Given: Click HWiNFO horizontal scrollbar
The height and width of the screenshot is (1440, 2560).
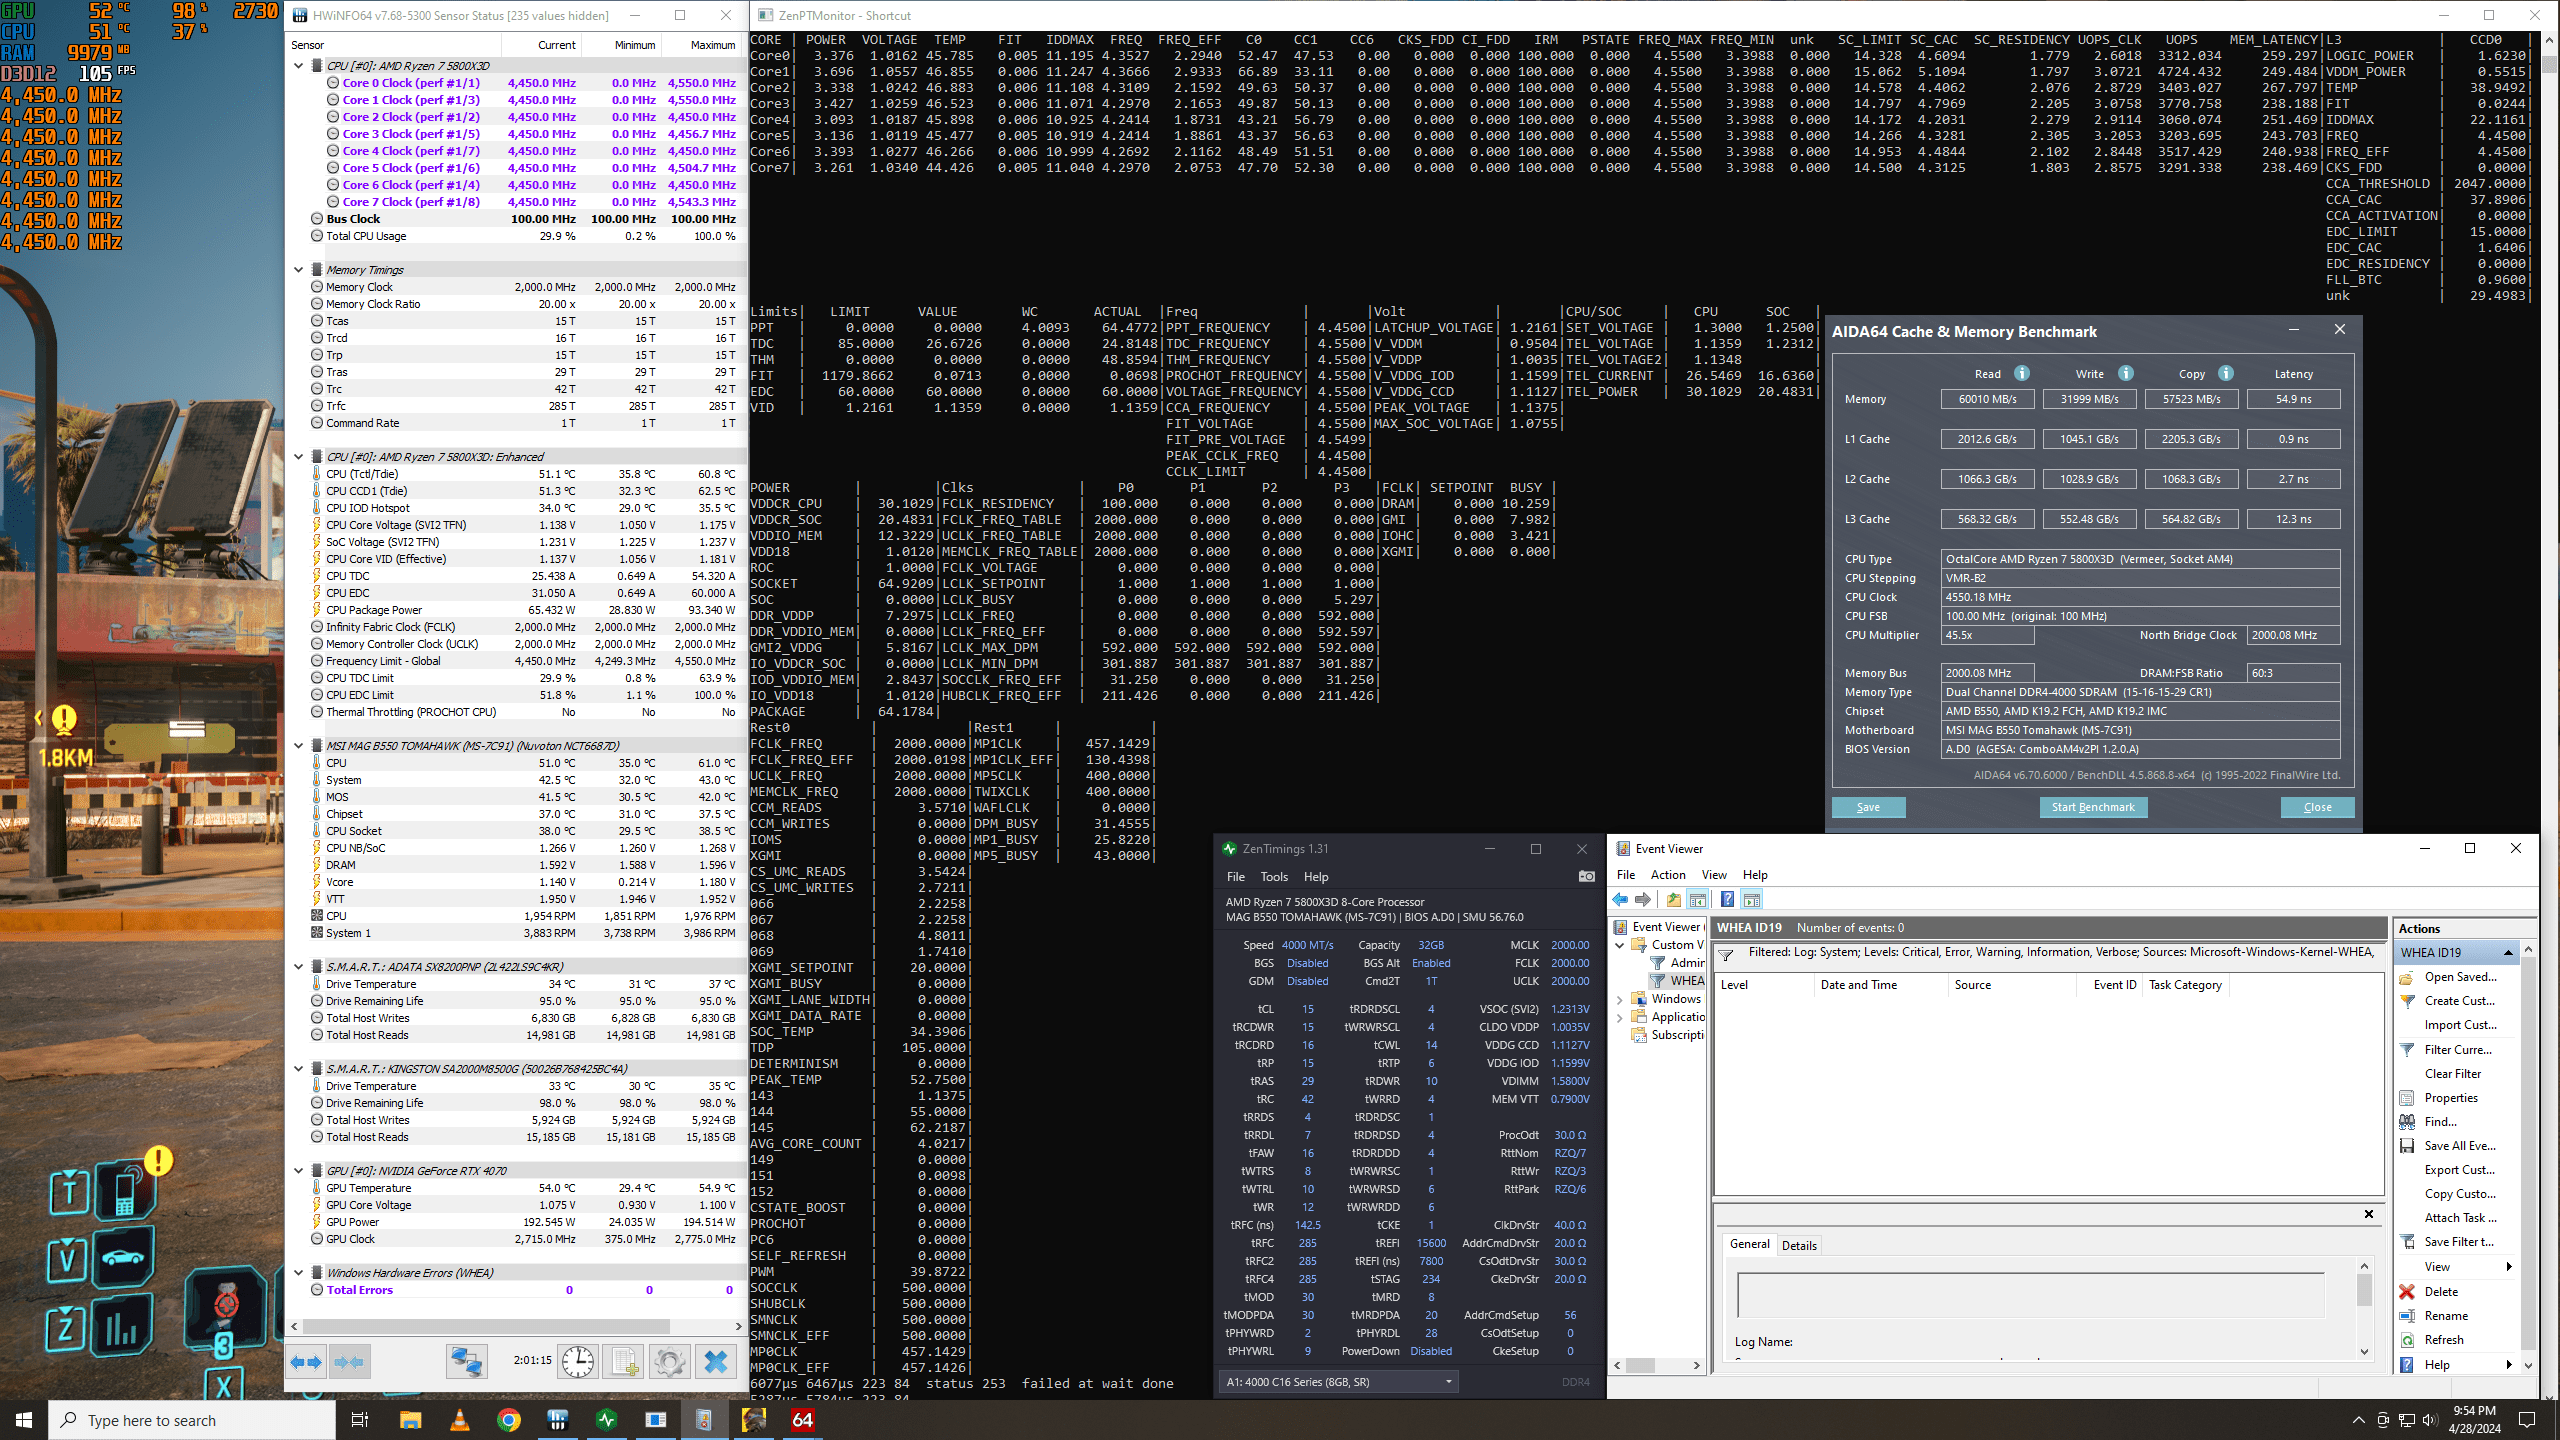Looking at the screenshot, I should coord(487,1326).
